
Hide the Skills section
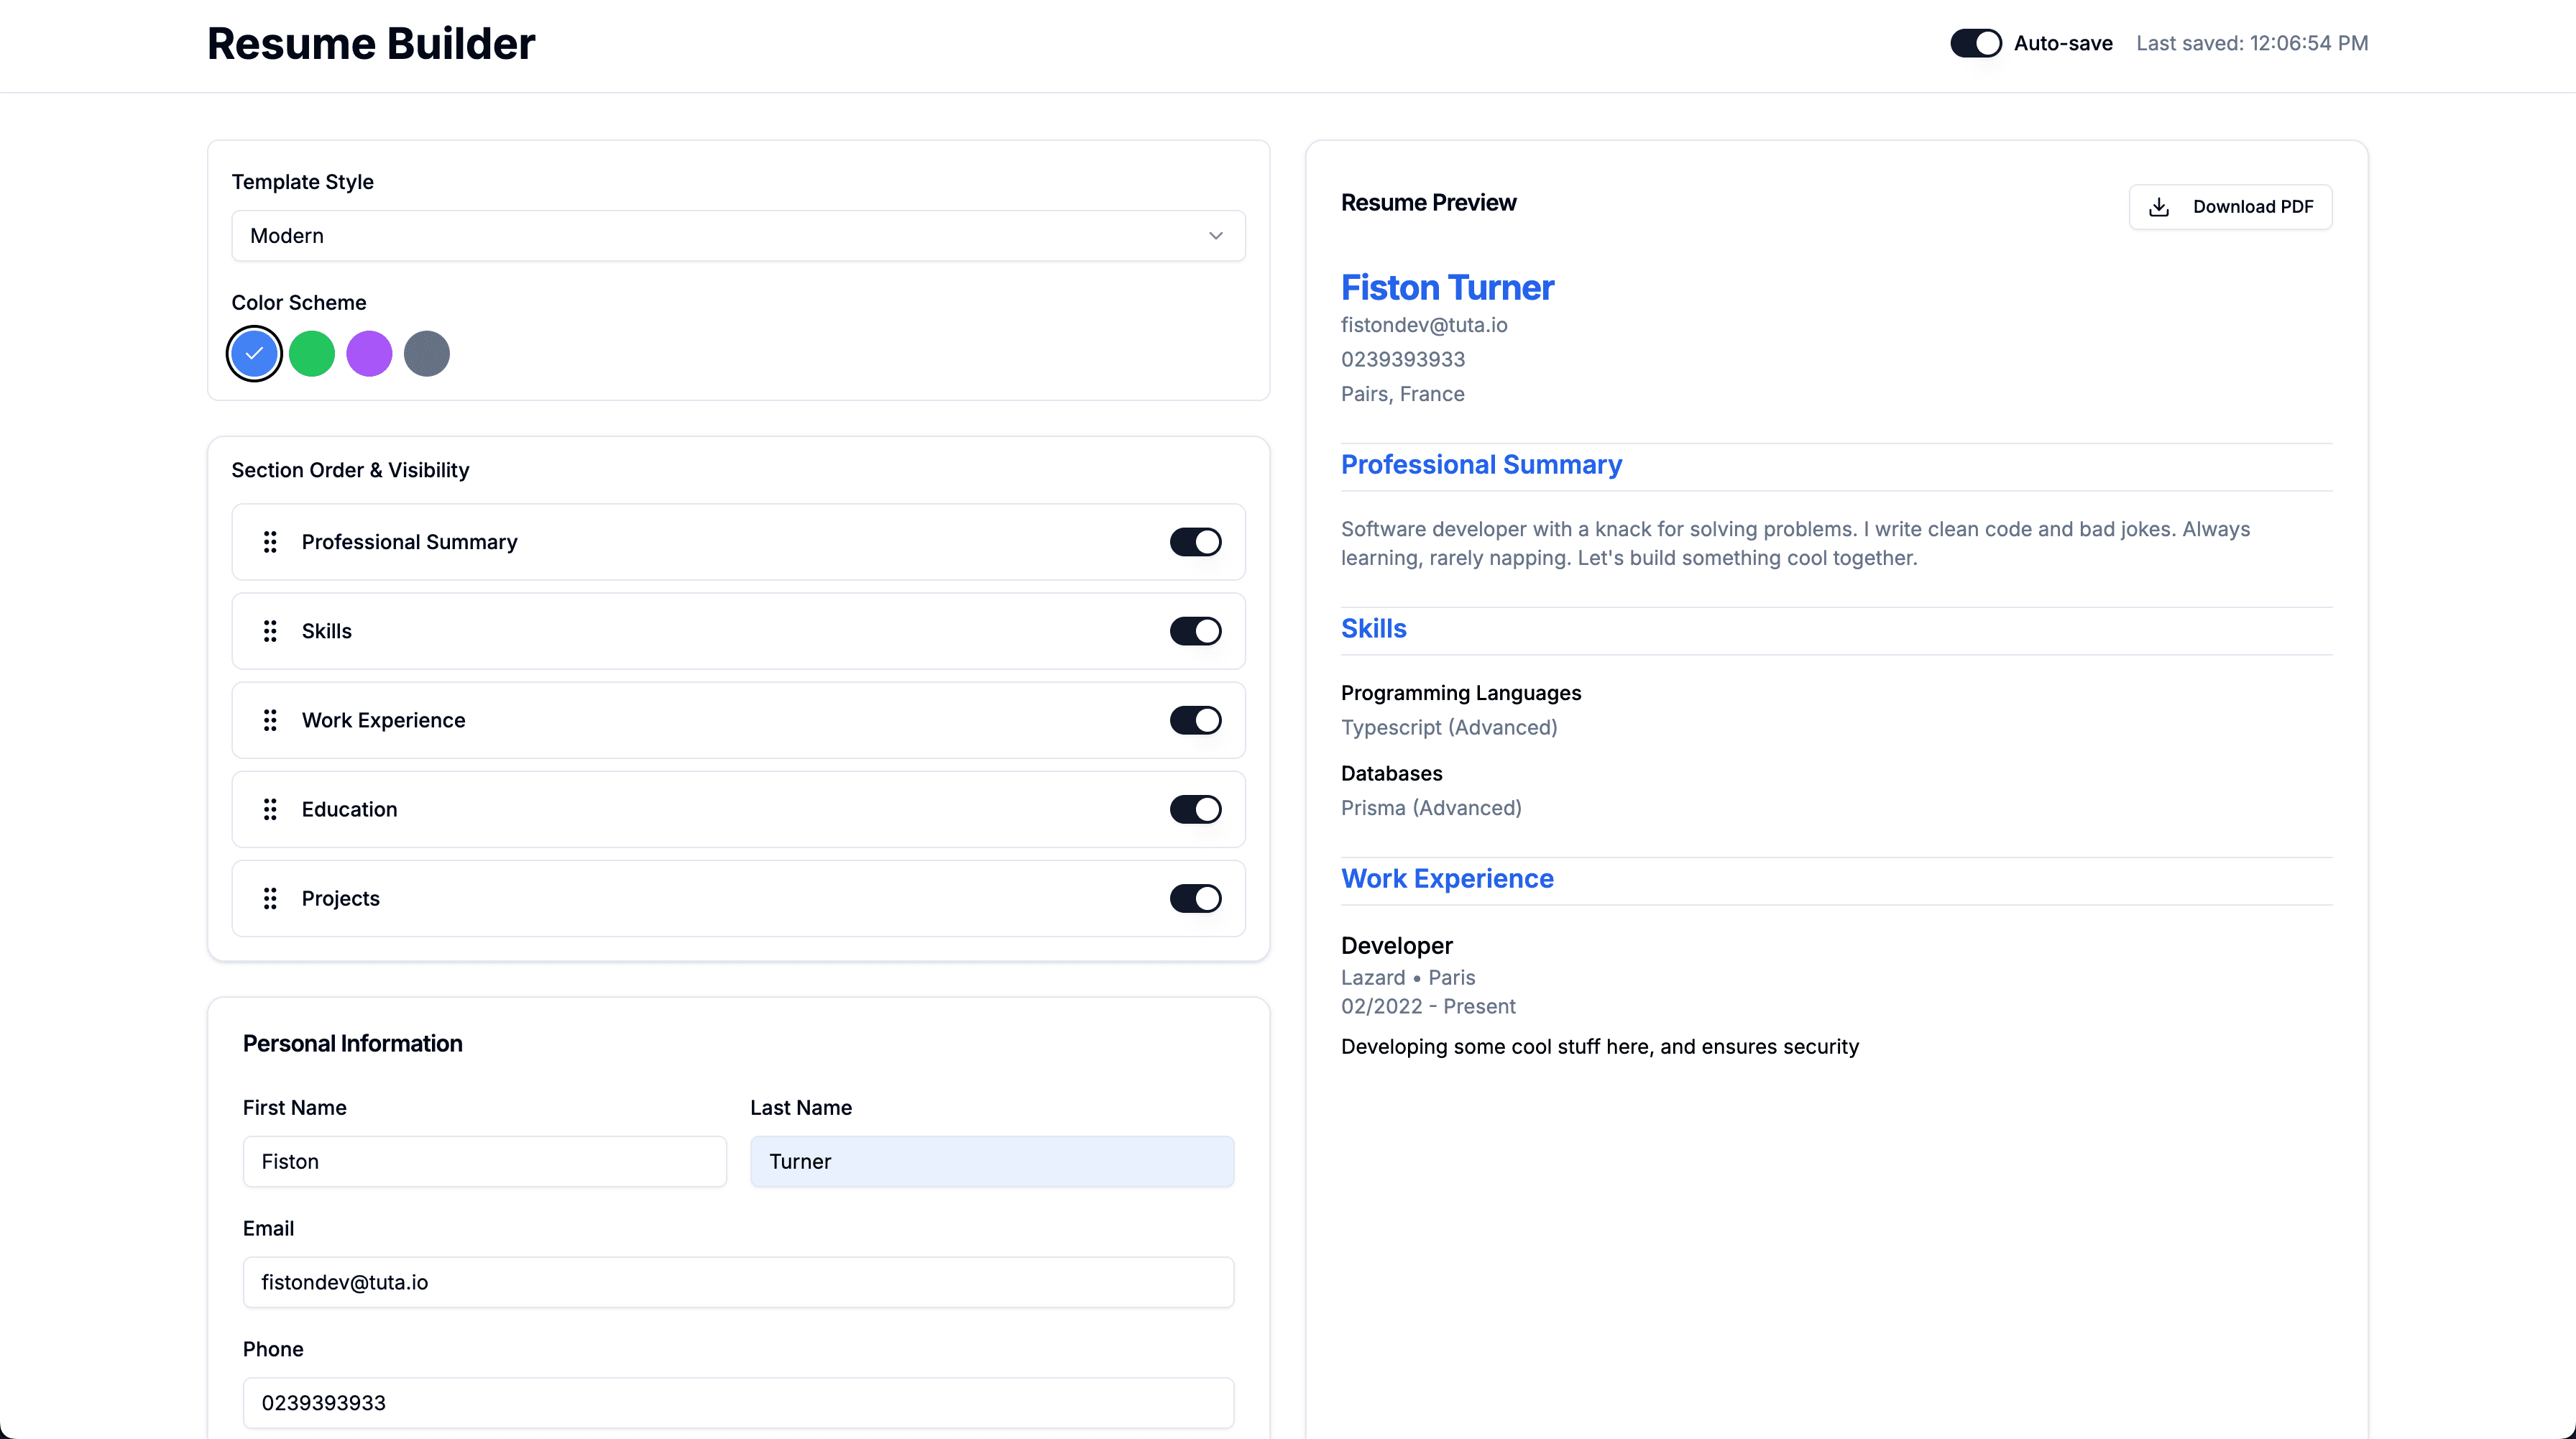tap(1196, 631)
